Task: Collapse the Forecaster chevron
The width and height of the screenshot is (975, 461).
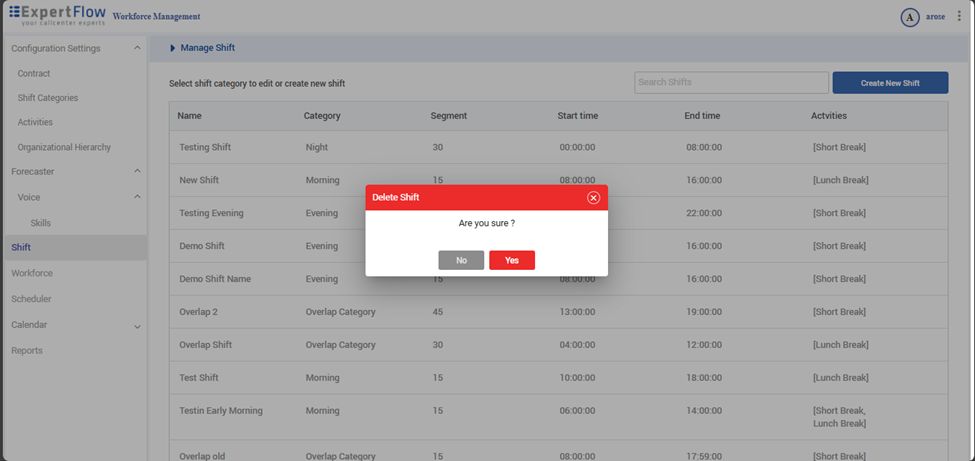Action: [137, 172]
